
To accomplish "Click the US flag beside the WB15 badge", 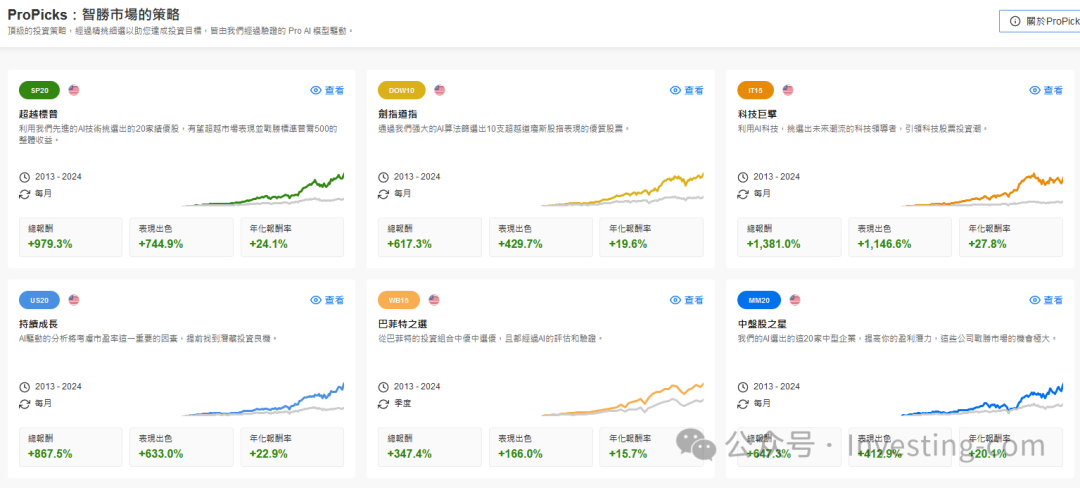I will point(434,300).
